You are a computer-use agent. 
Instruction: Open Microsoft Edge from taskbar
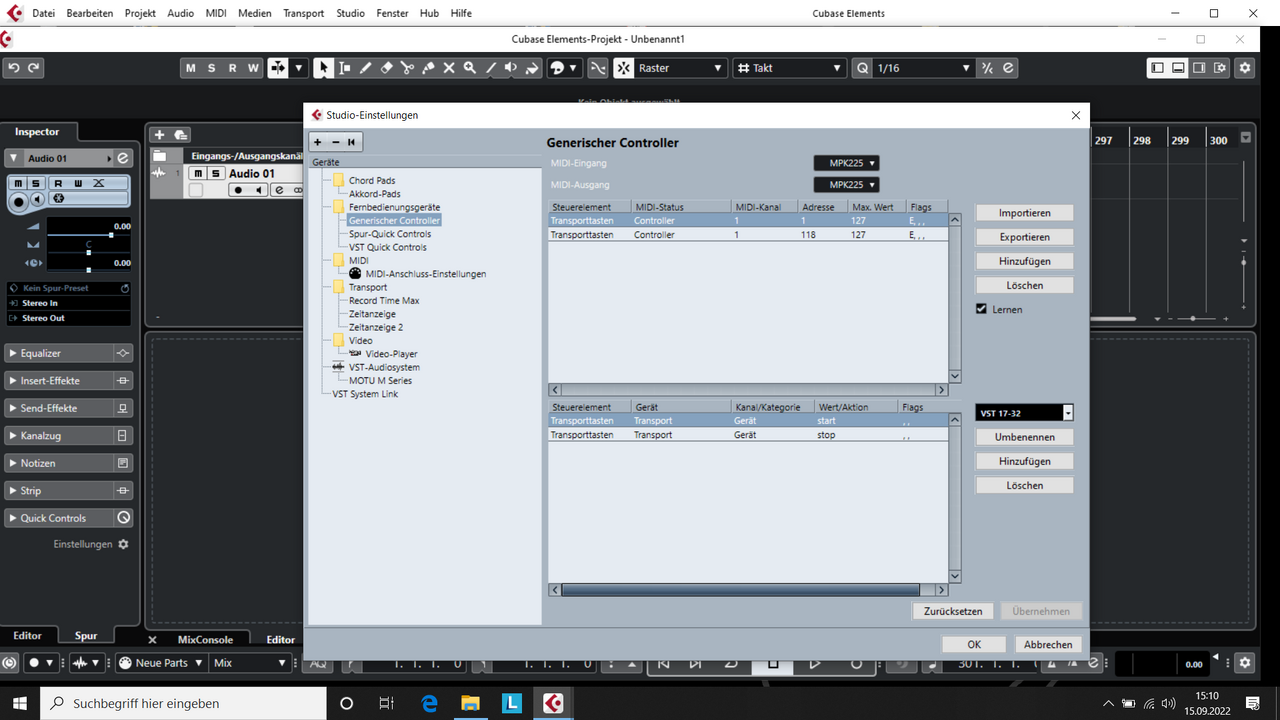[x=430, y=703]
